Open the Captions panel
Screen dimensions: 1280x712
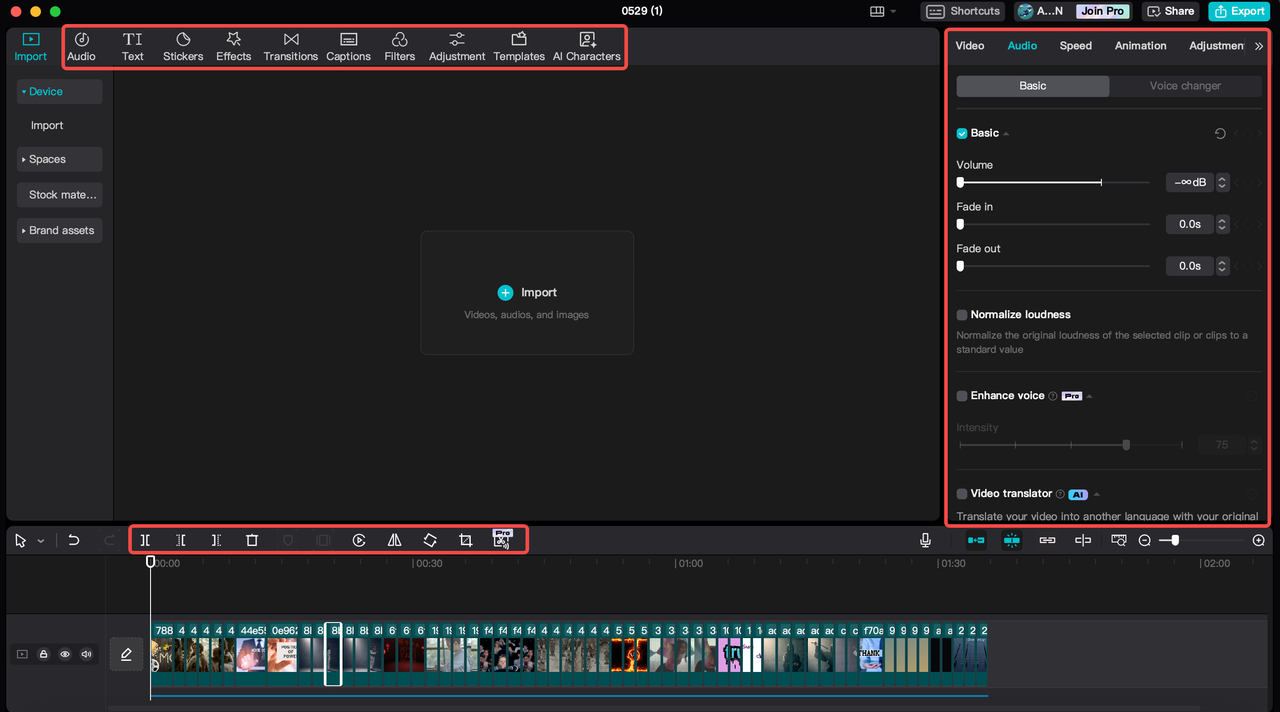(x=348, y=46)
